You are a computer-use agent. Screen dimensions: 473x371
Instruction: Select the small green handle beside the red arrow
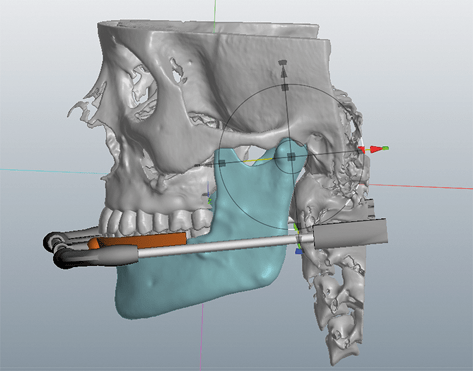pos(385,148)
